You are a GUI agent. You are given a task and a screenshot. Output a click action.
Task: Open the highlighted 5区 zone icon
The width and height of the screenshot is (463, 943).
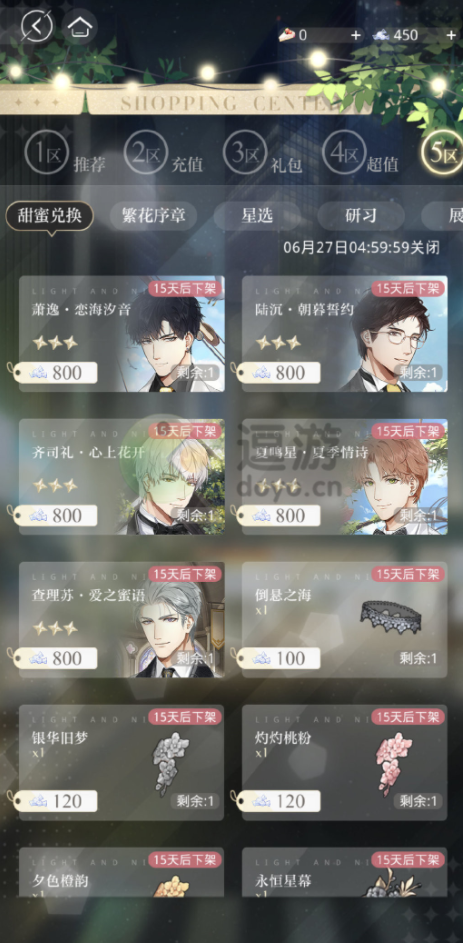point(443,153)
